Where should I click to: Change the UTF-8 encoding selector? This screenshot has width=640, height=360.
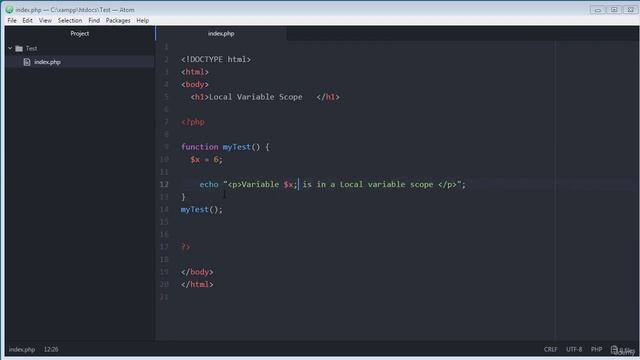point(574,349)
